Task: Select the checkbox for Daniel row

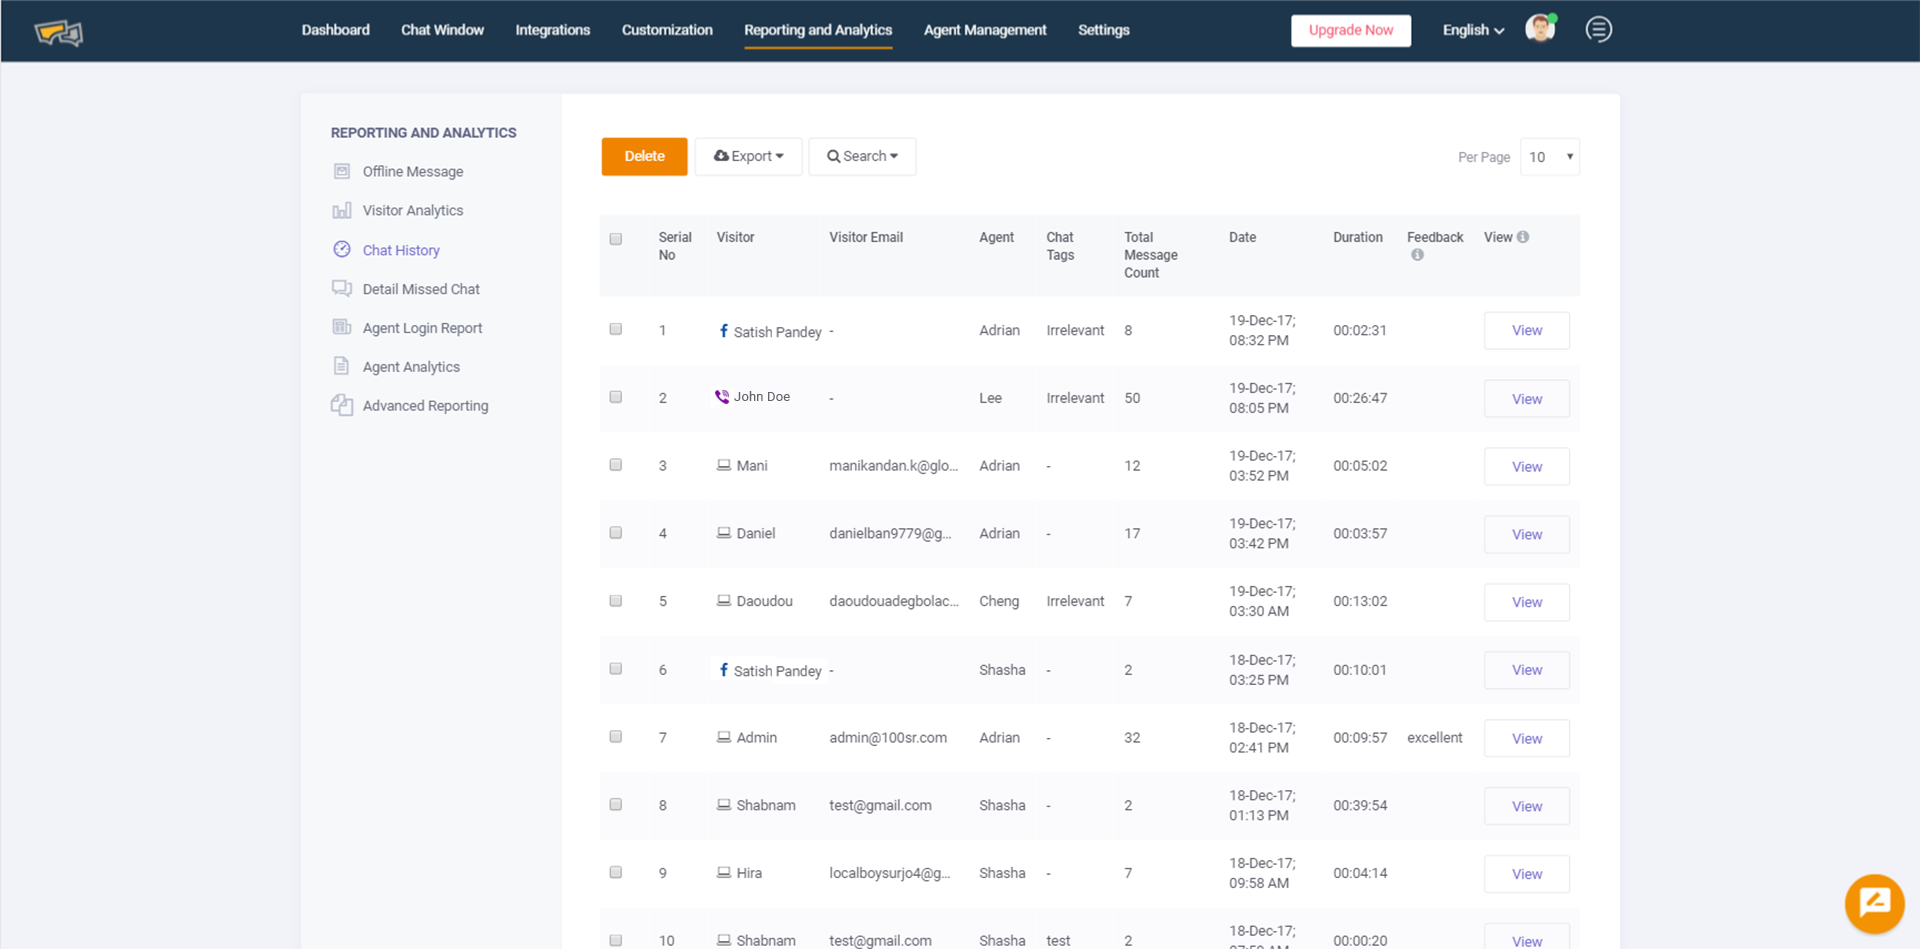Action: point(616,533)
